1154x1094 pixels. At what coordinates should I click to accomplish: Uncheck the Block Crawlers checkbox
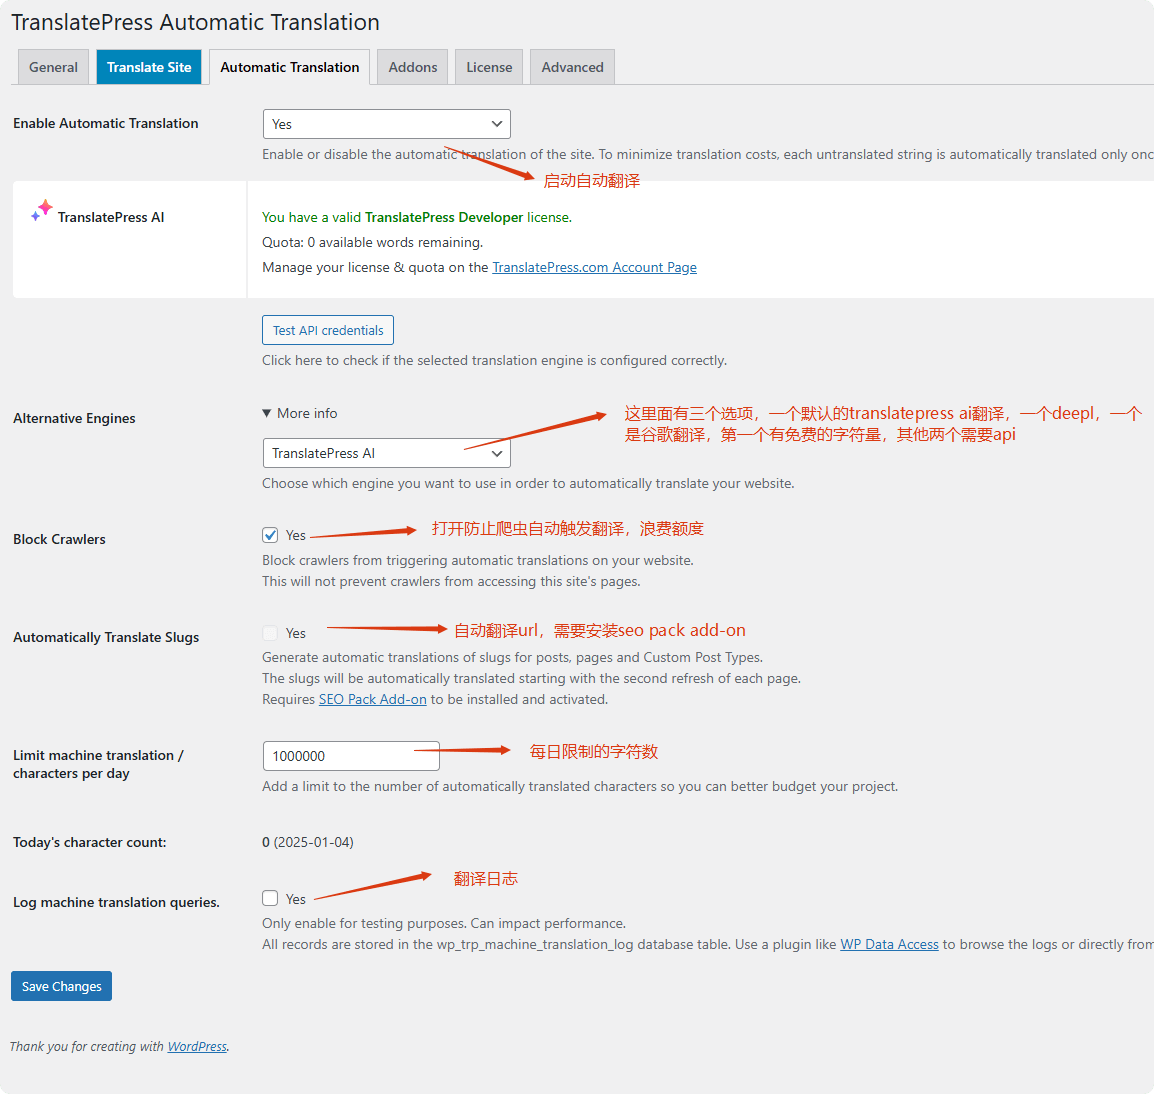click(x=270, y=535)
